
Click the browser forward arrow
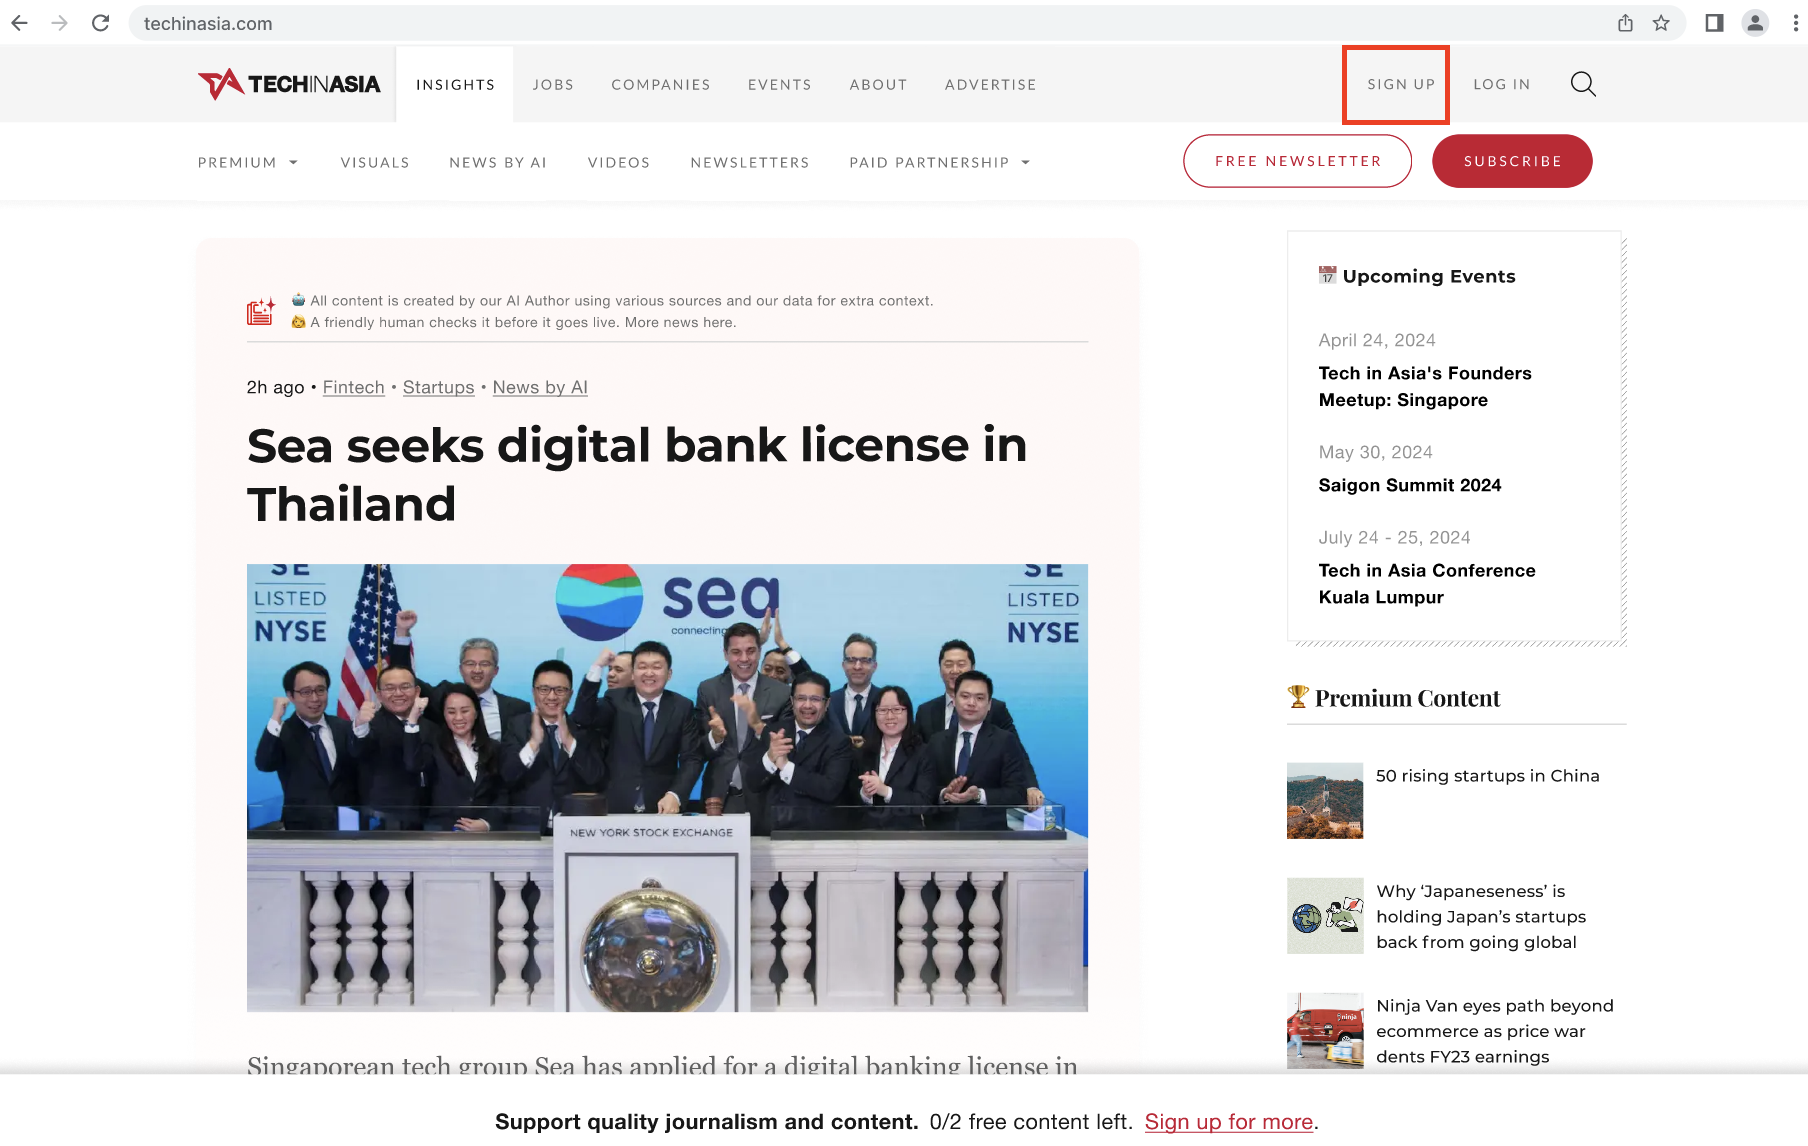point(60,23)
